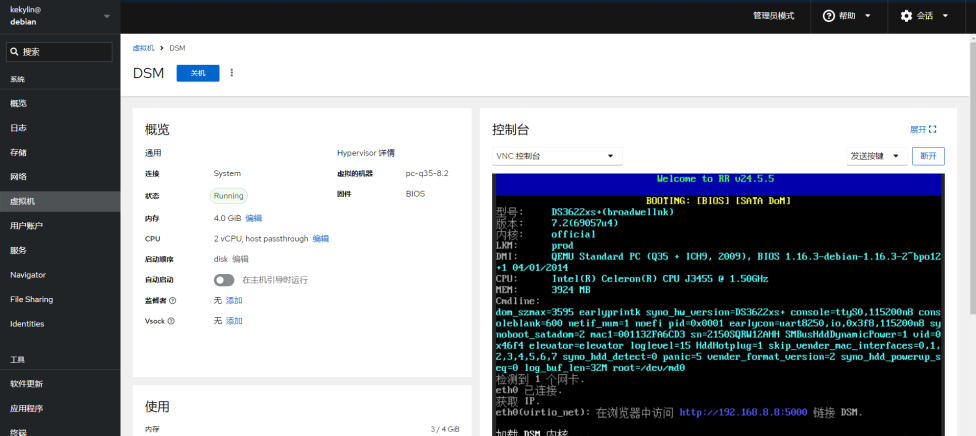Click the watchdog info help icon
The width and height of the screenshot is (976, 436).
click(x=172, y=301)
